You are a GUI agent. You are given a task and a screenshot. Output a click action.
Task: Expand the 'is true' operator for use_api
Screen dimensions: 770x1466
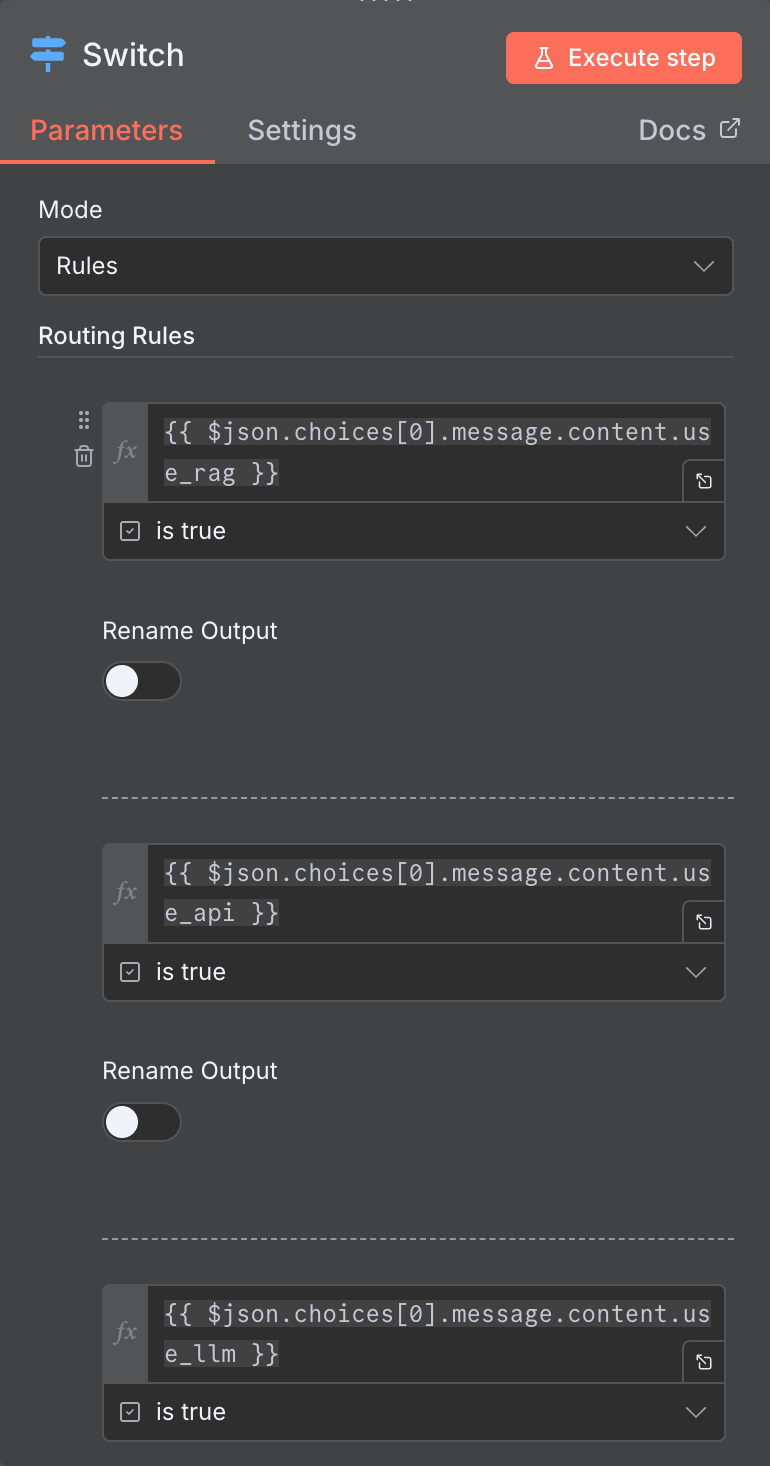[x=413, y=972]
